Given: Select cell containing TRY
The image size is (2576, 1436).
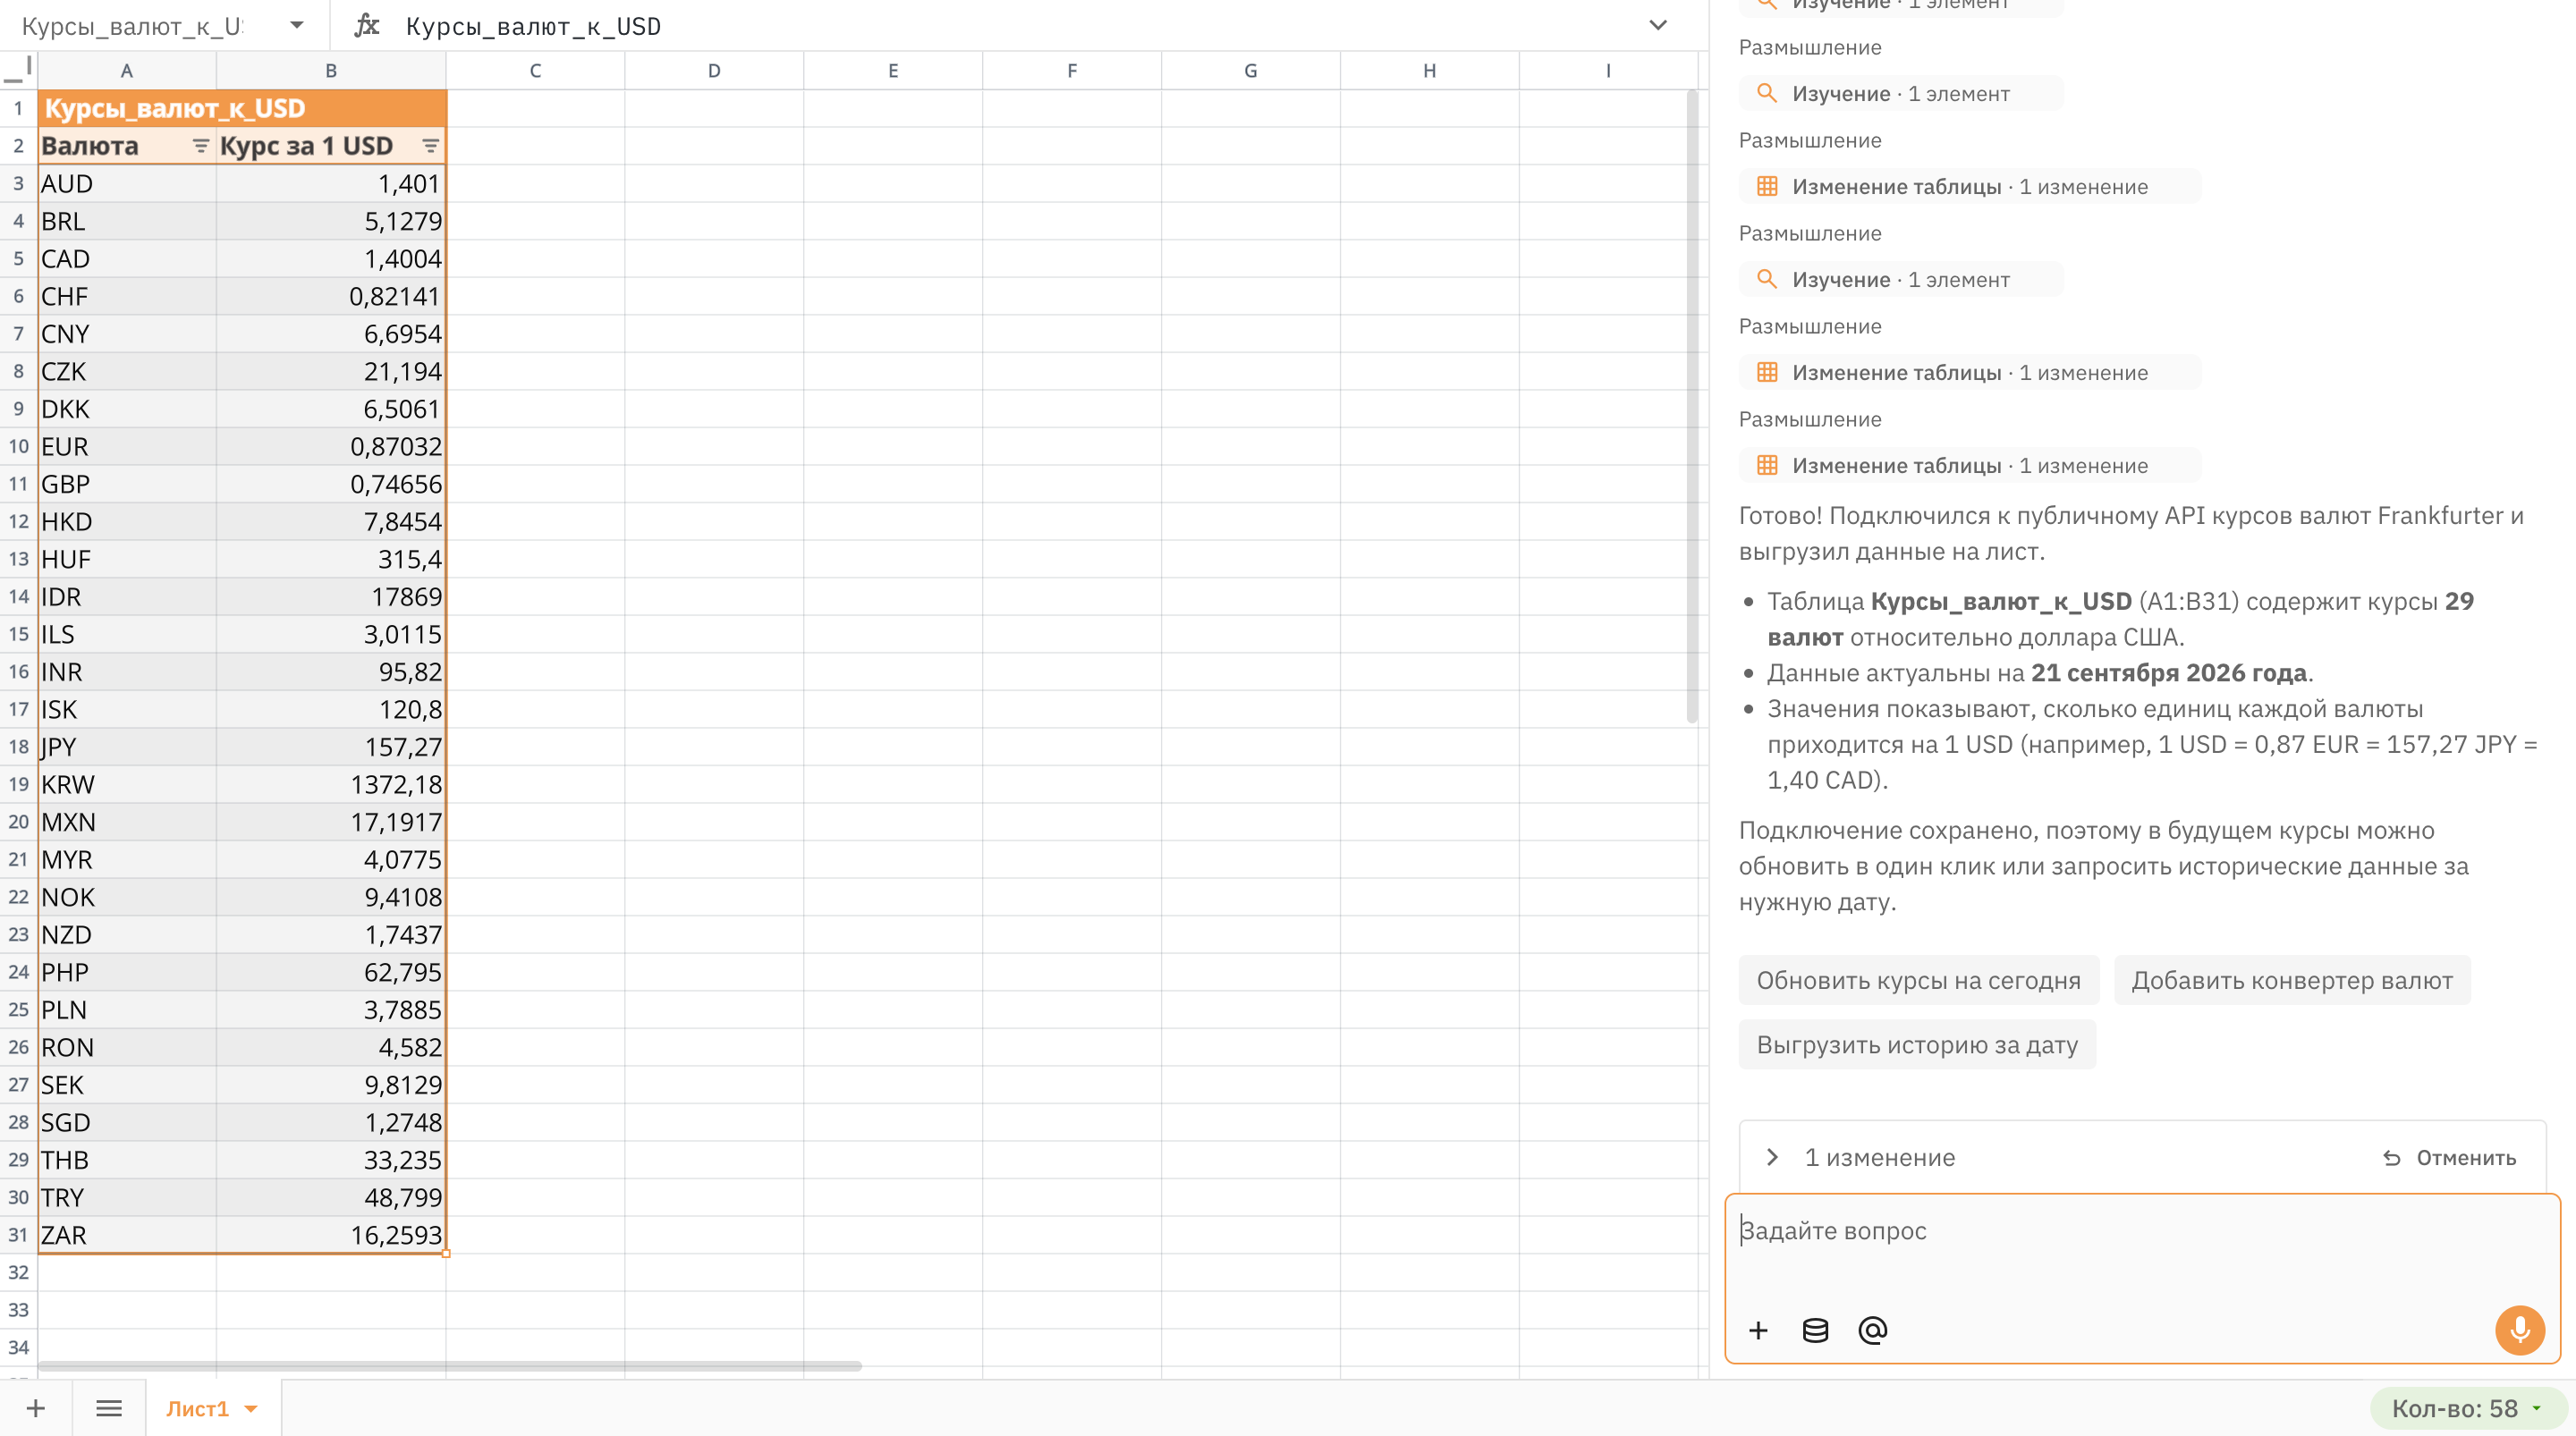Looking at the screenshot, I should click(x=127, y=1197).
